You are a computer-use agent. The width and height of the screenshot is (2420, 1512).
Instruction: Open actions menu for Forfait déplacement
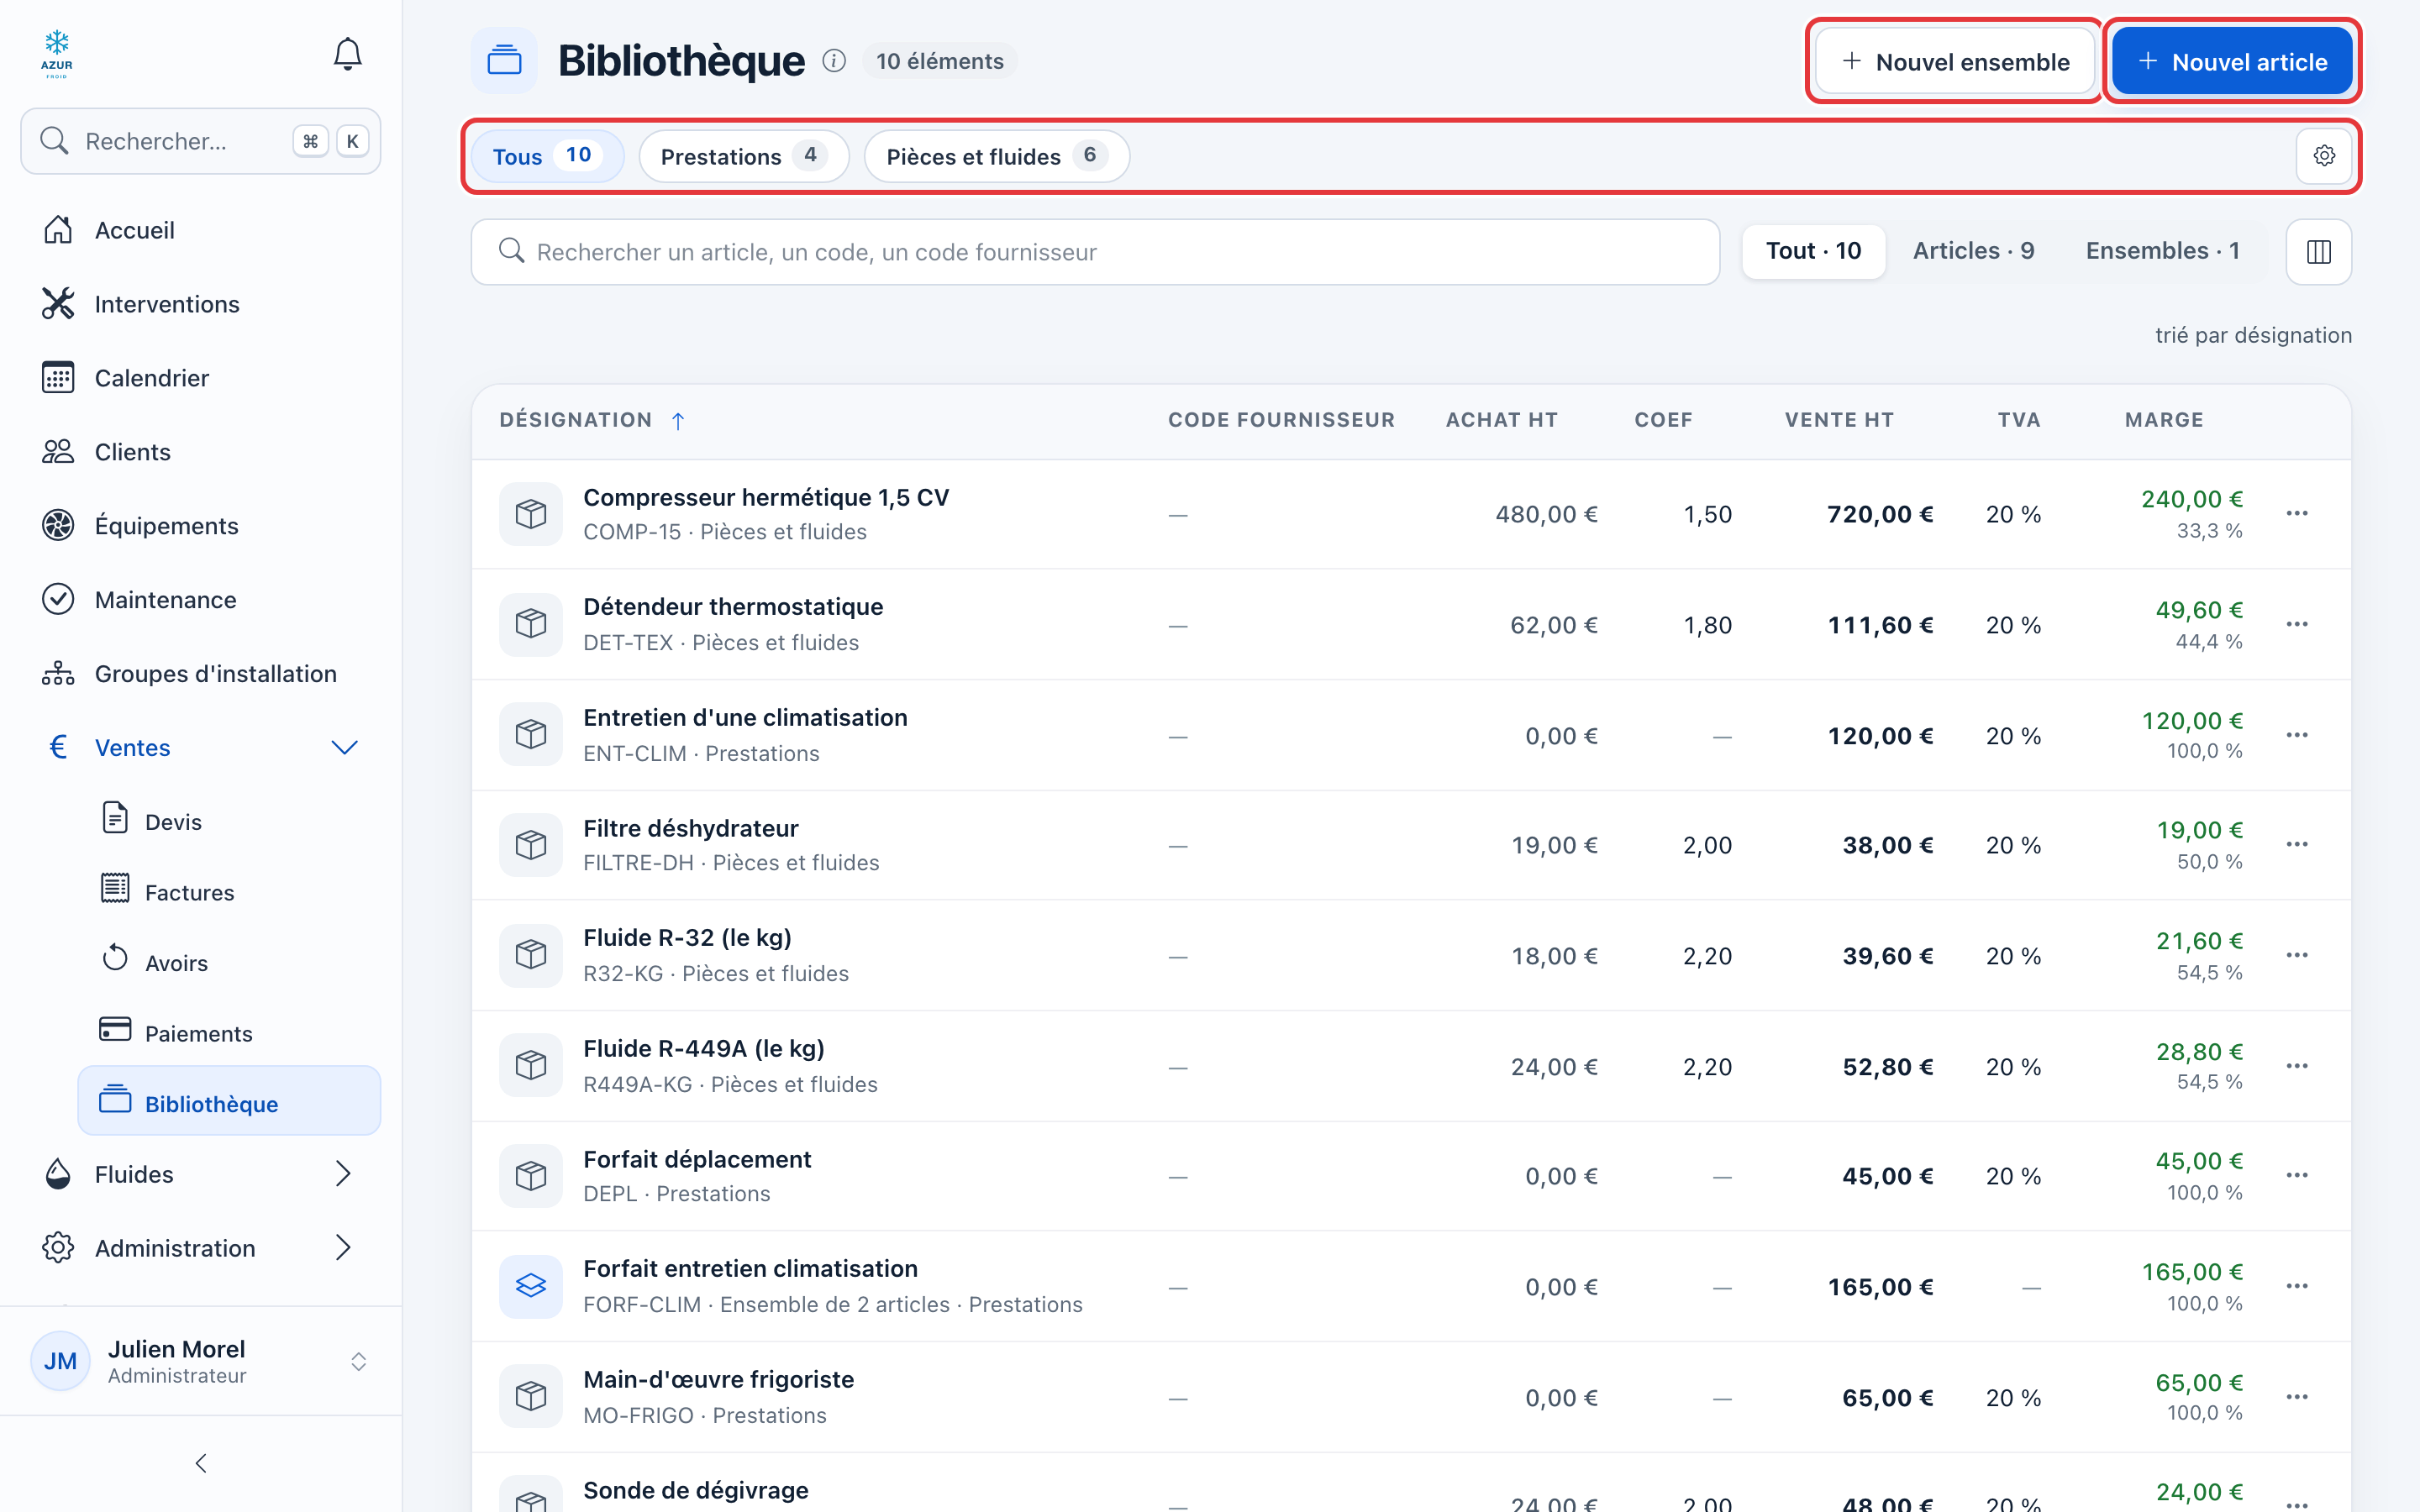click(x=2297, y=1175)
